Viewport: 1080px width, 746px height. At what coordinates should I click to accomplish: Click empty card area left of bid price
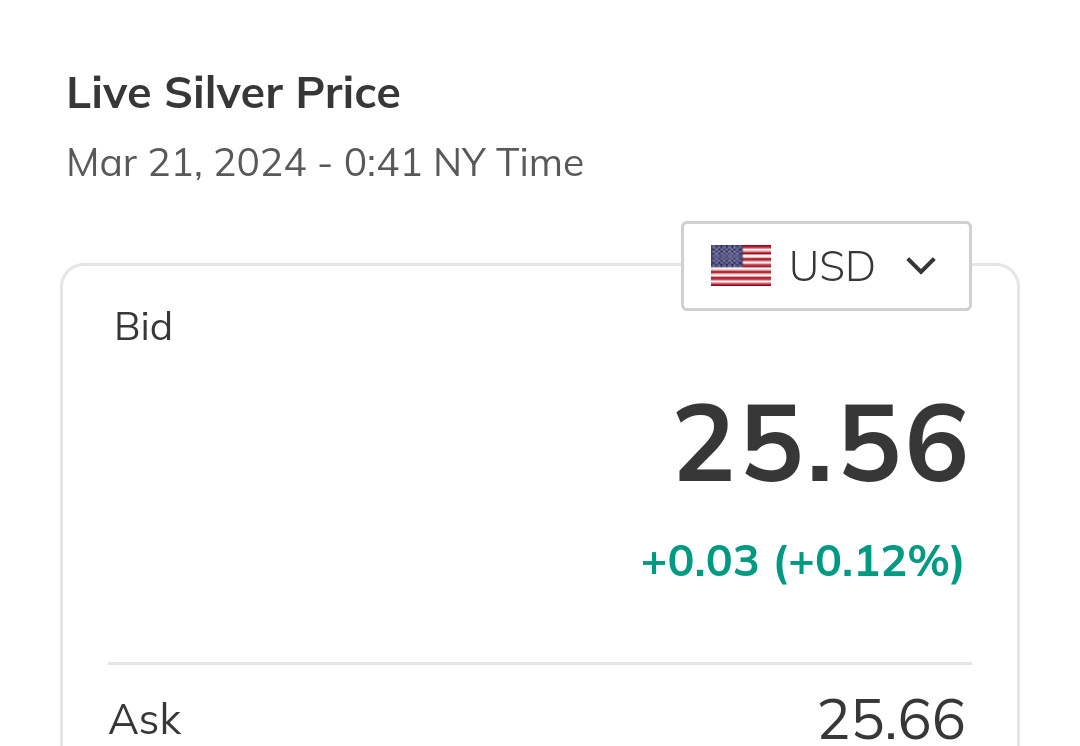(x=350, y=450)
